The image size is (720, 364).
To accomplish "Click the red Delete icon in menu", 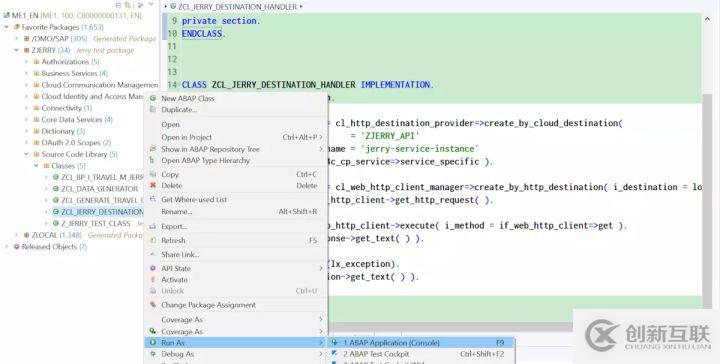I will coord(153,185).
